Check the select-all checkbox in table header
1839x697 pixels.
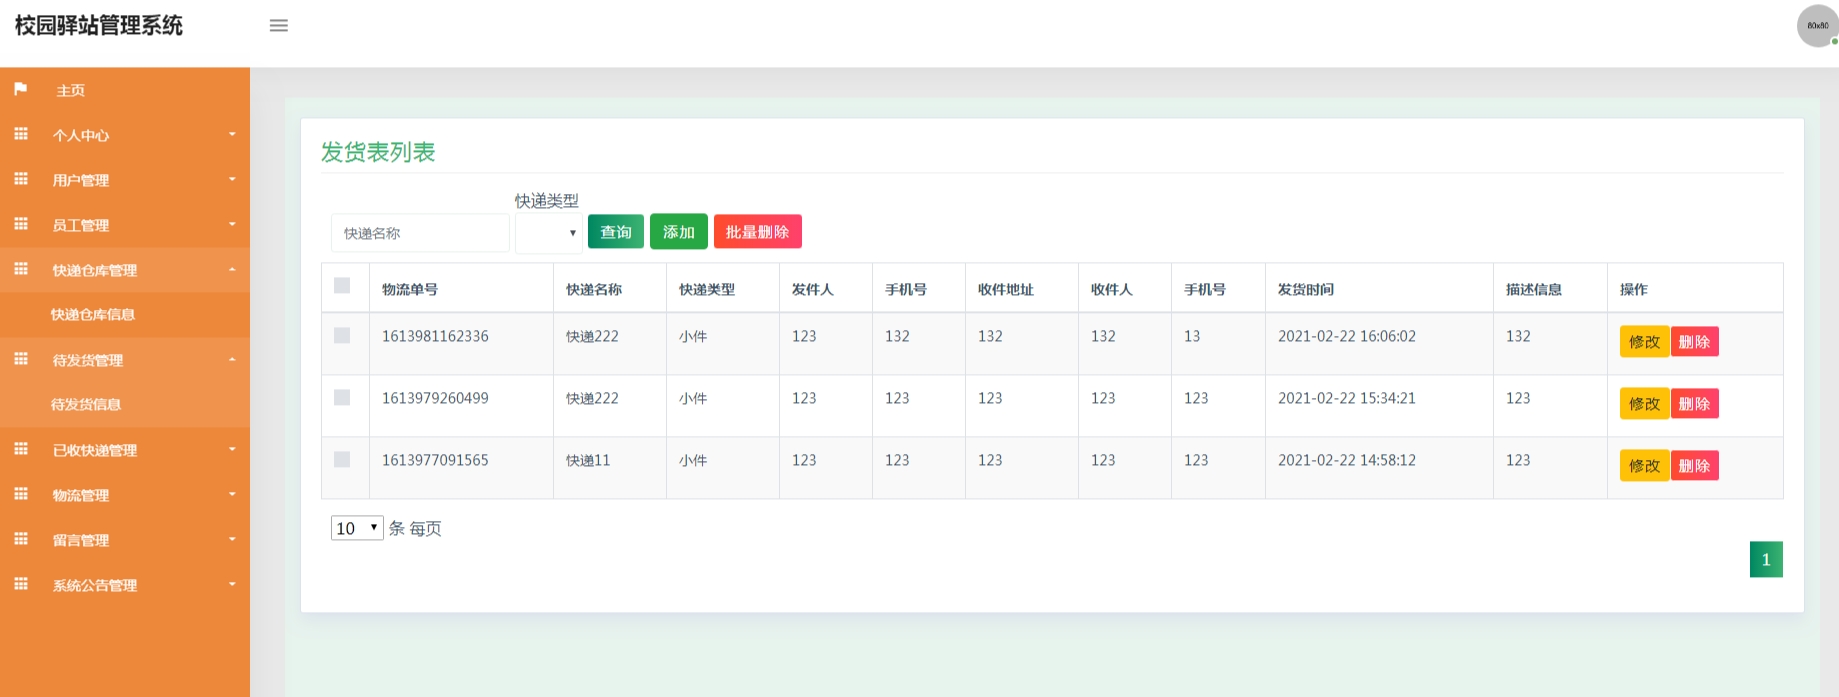pos(342,286)
